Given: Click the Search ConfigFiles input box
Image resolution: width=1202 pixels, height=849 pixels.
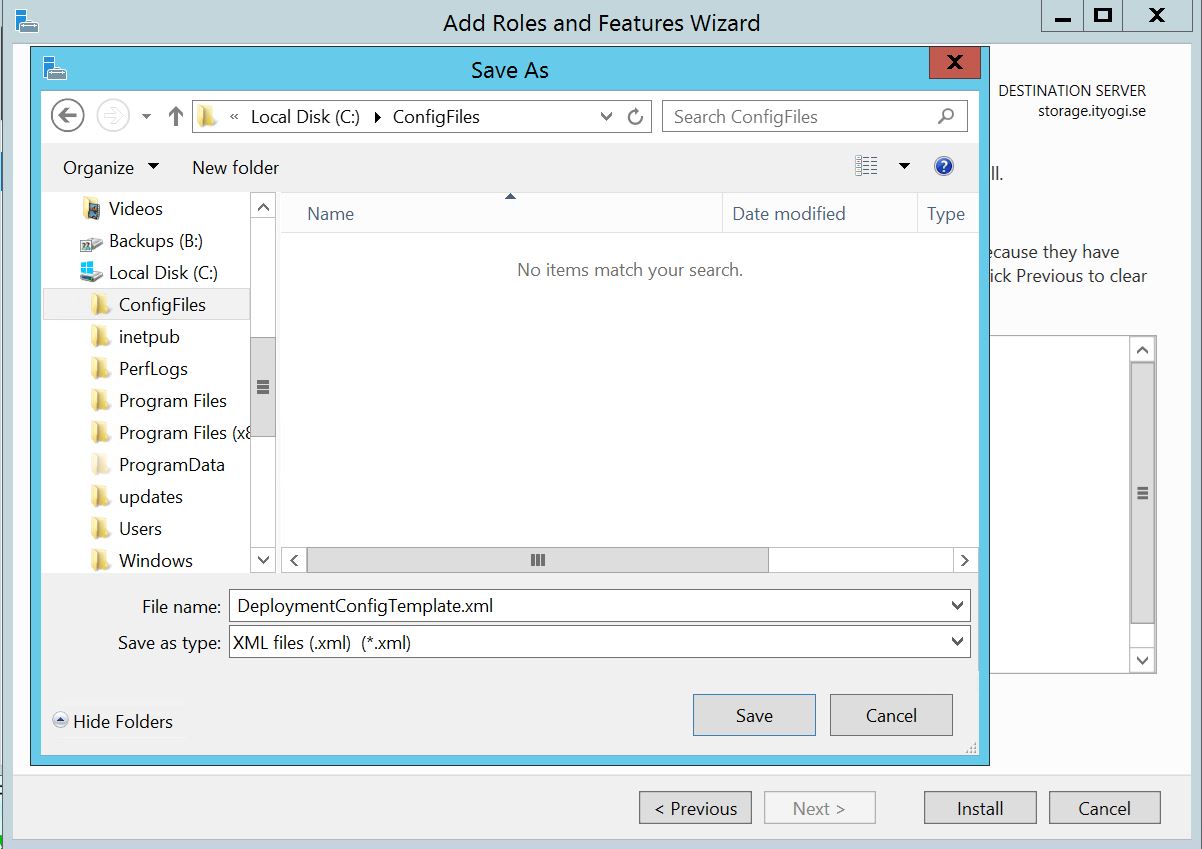Looking at the screenshot, I should [x=800, y=116].
